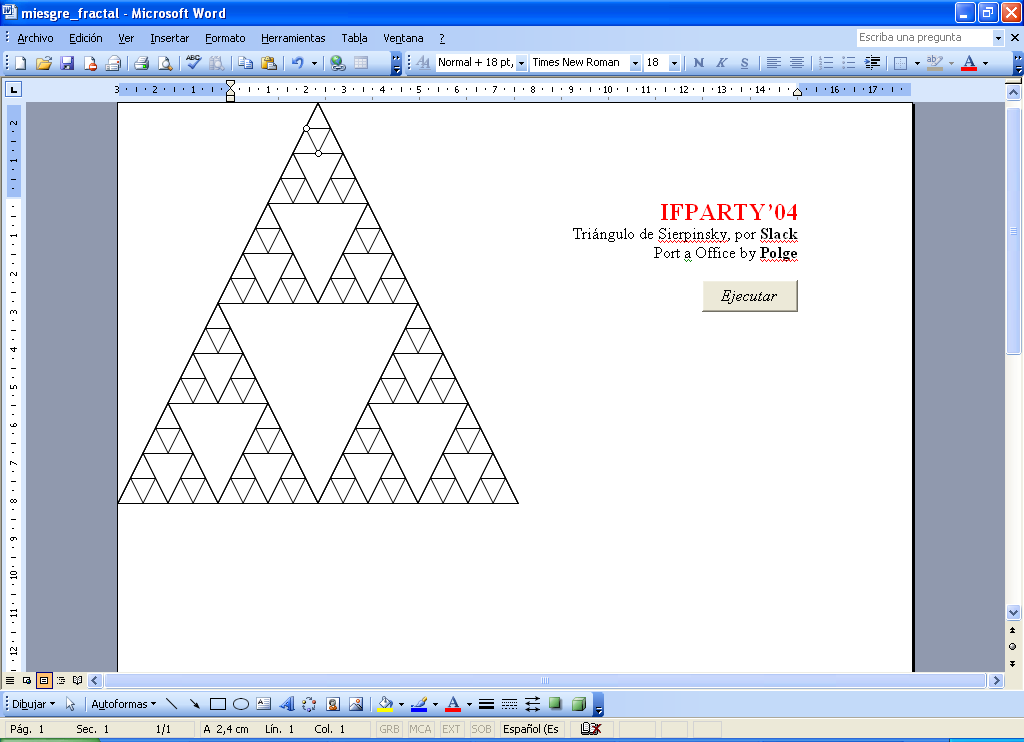
Task: Open the Insertar menu
Action: click(x=169, y=38)
